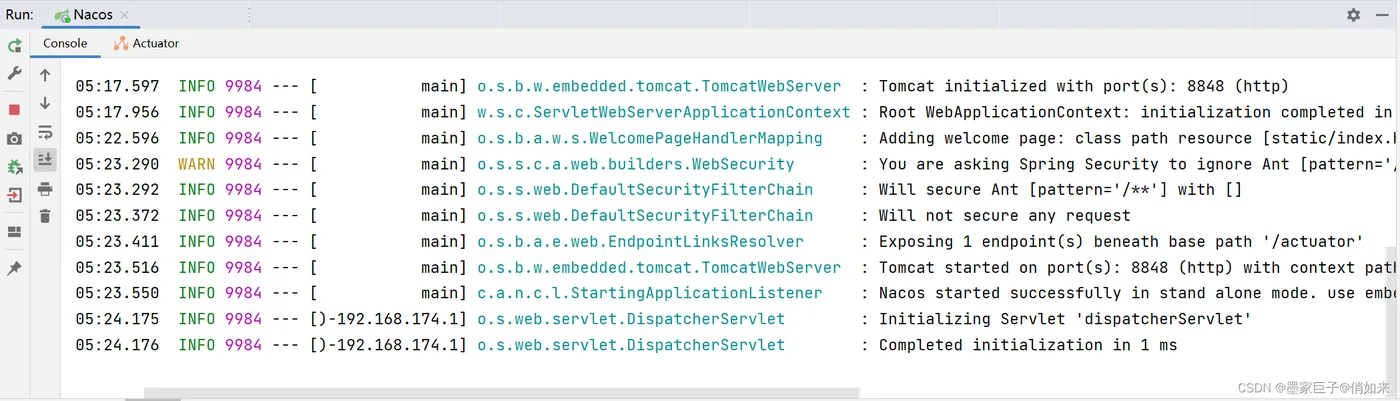Screen dimensions: 1400x401
Task: Print the console output
Action: 45,189
